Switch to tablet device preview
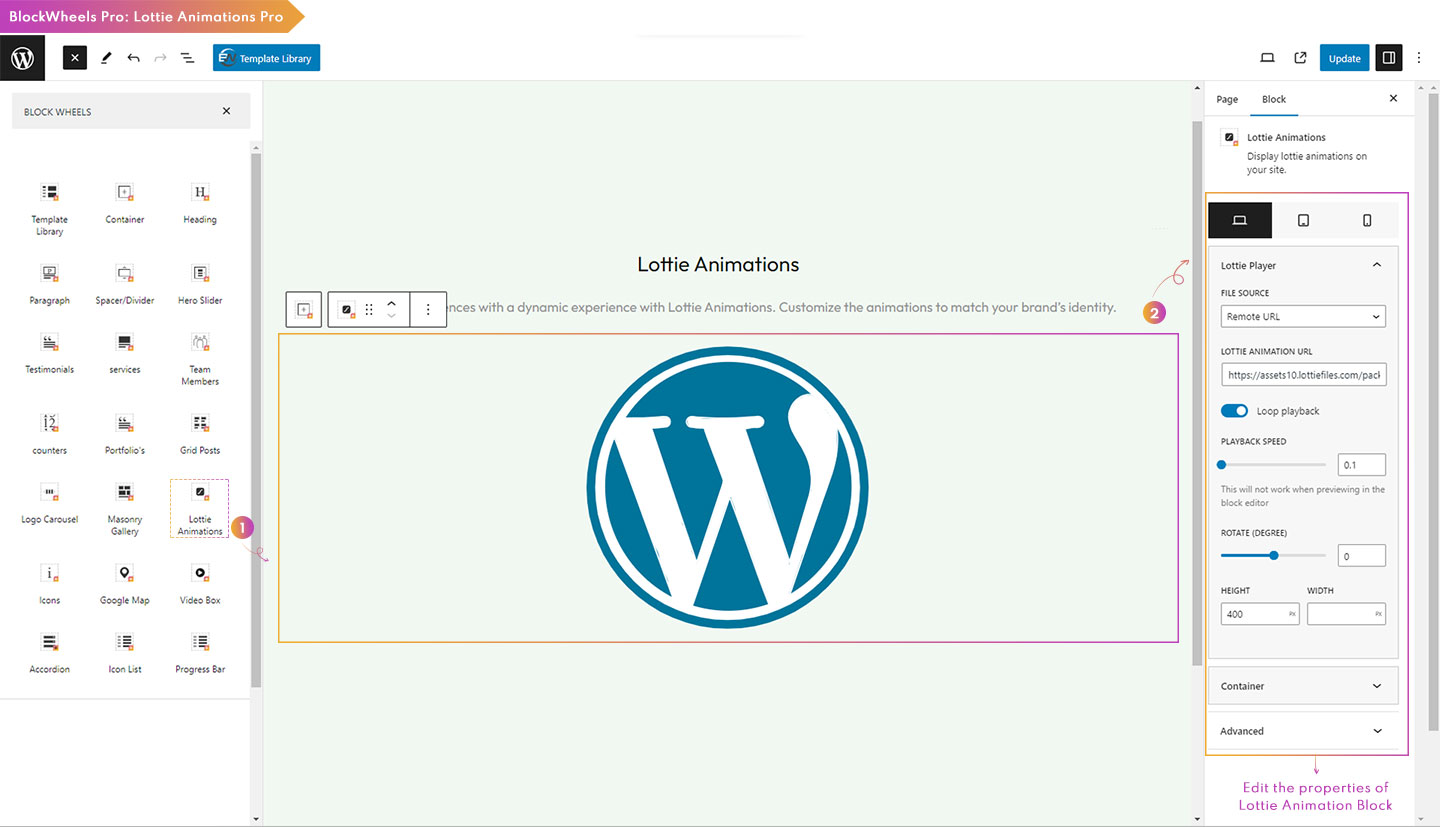The image size is (1440, 827). pyautogui.click(x=1303, y=220)
